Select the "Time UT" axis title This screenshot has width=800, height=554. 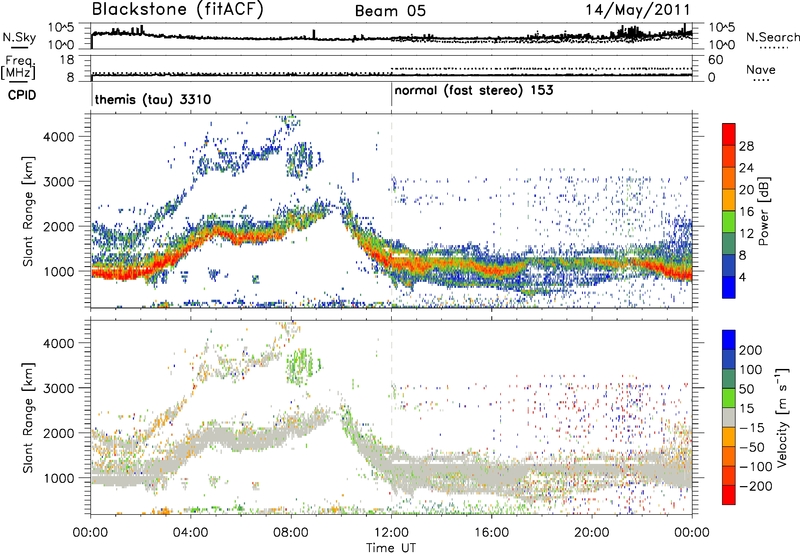(x=391, y=548)
